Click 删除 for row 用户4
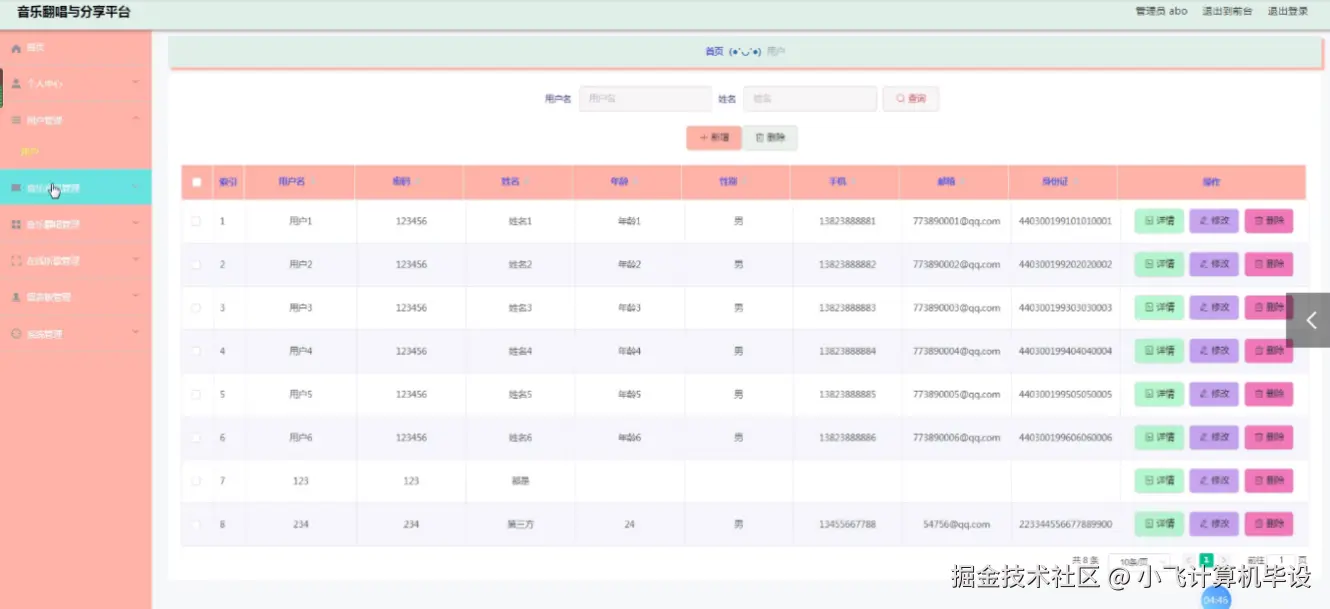The height and width of the screenshot is (609, 1330). 1269,351
